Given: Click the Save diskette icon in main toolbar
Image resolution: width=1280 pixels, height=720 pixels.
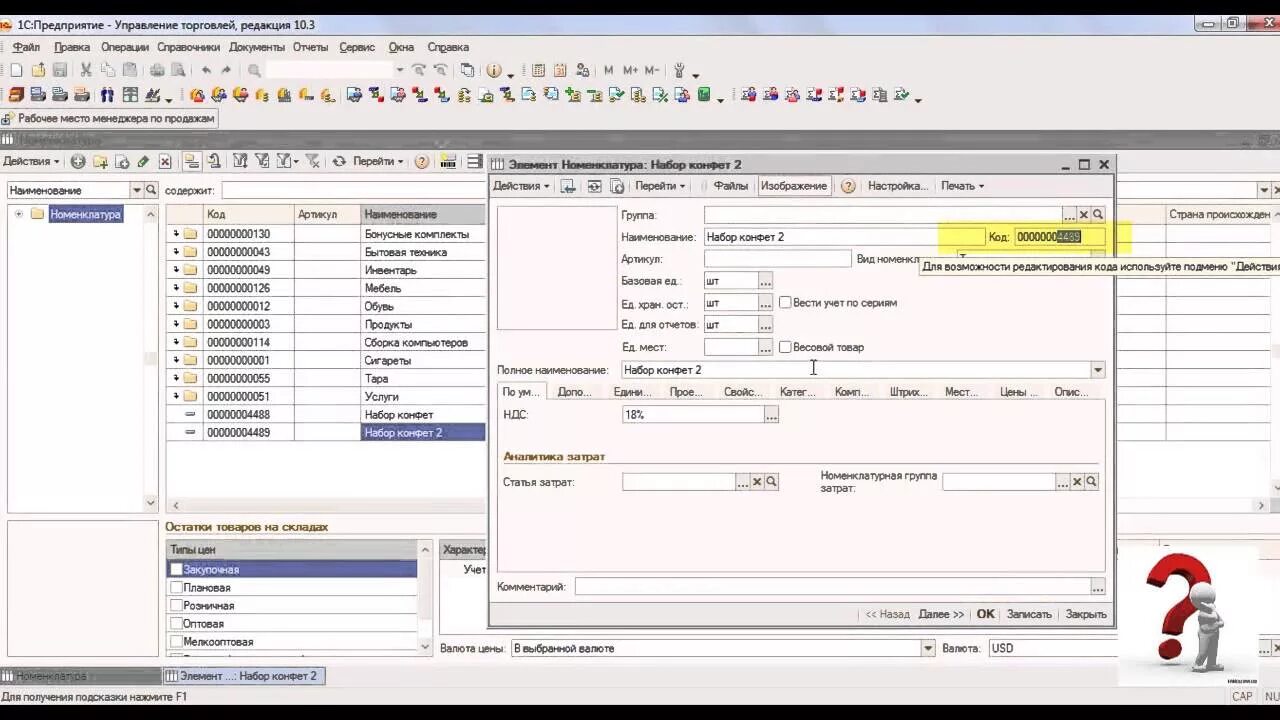Looking at the screenshot, I should [x=60, y=70].
